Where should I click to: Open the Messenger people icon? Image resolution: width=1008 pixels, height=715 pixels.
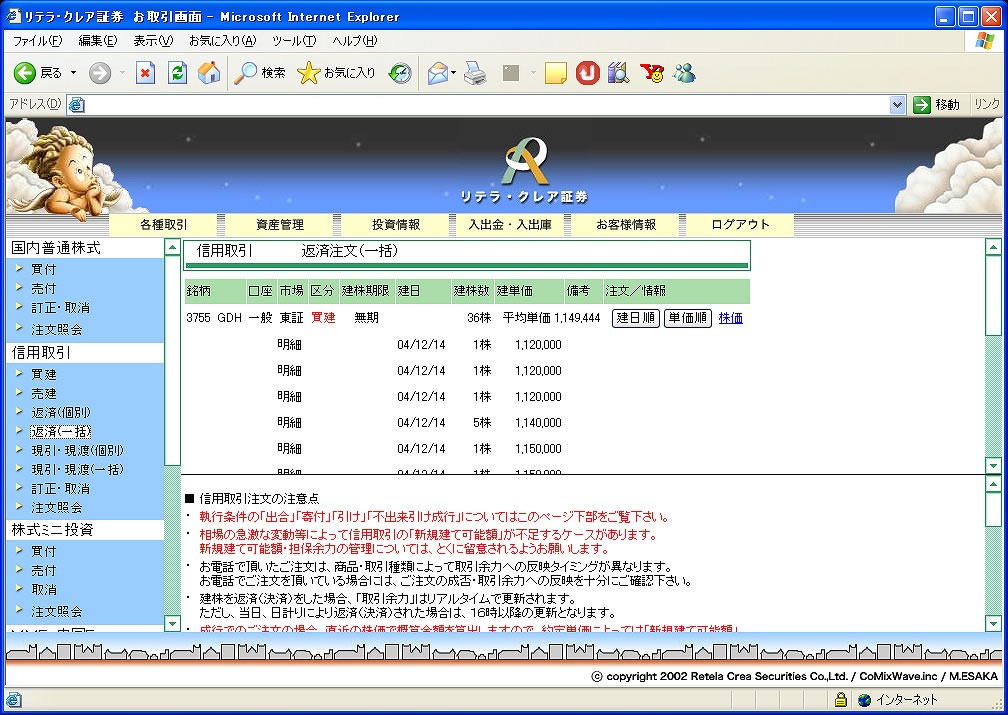point(685,73)
